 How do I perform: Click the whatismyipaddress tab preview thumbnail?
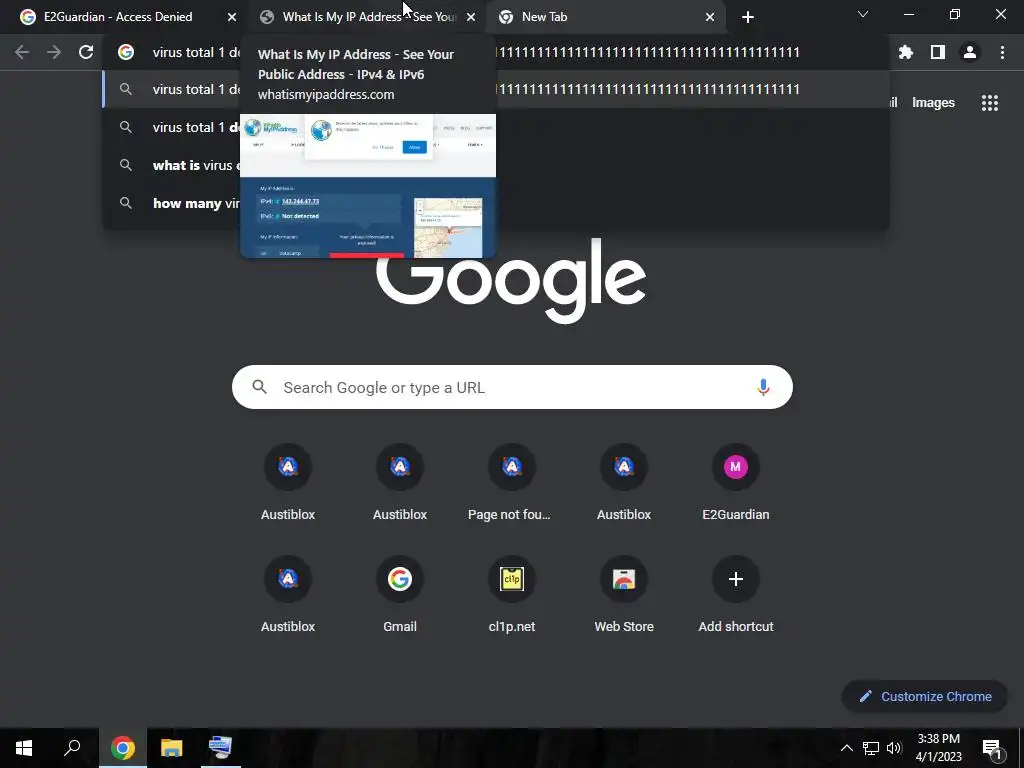[x=368, y=186]
